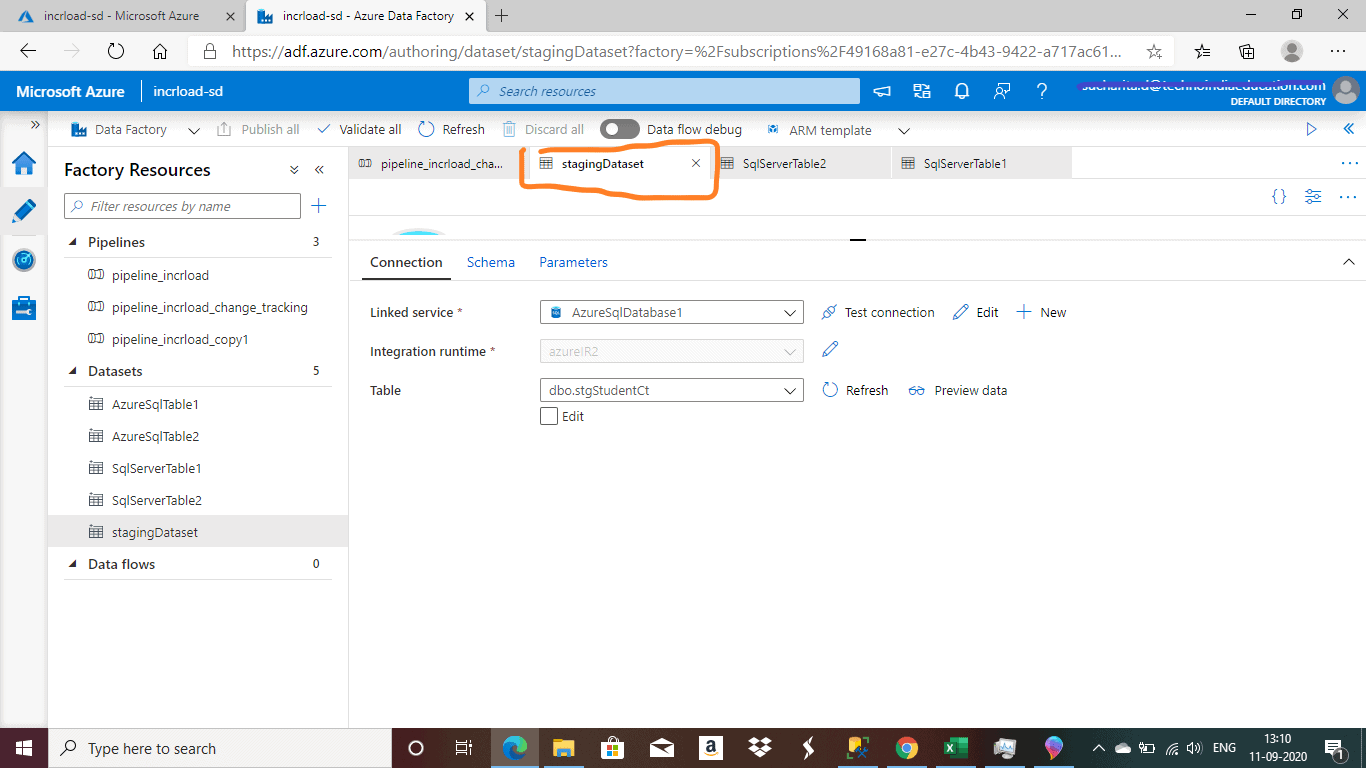Go back in the browser
Screen dimensions: 1366x768
pyautogui.click(x=28, y=51)
